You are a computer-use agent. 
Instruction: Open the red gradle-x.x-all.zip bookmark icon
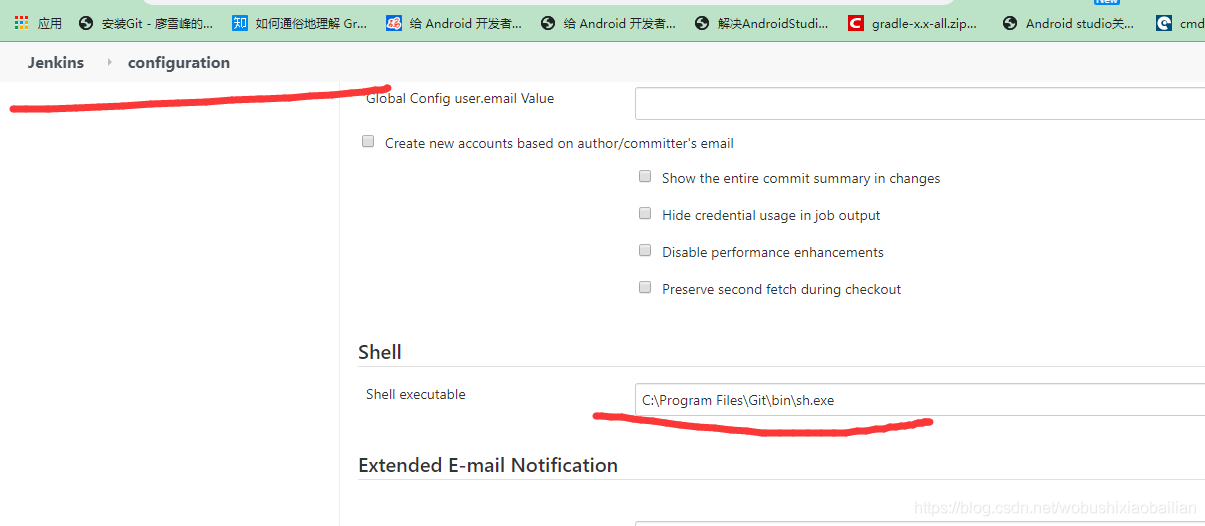[856, 23]
